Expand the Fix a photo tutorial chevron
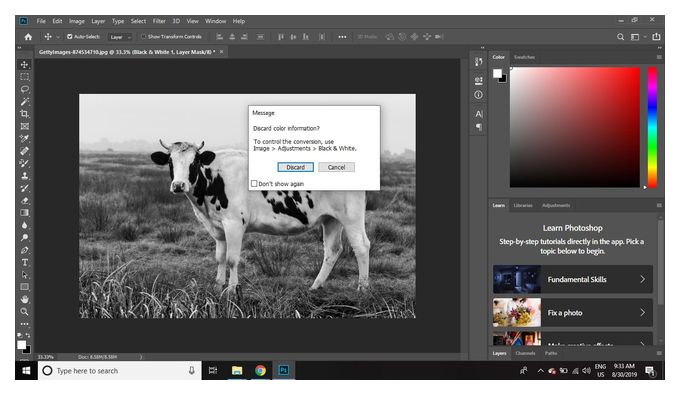The height and width of the screenshot is (395, 680). click(643, 313)
